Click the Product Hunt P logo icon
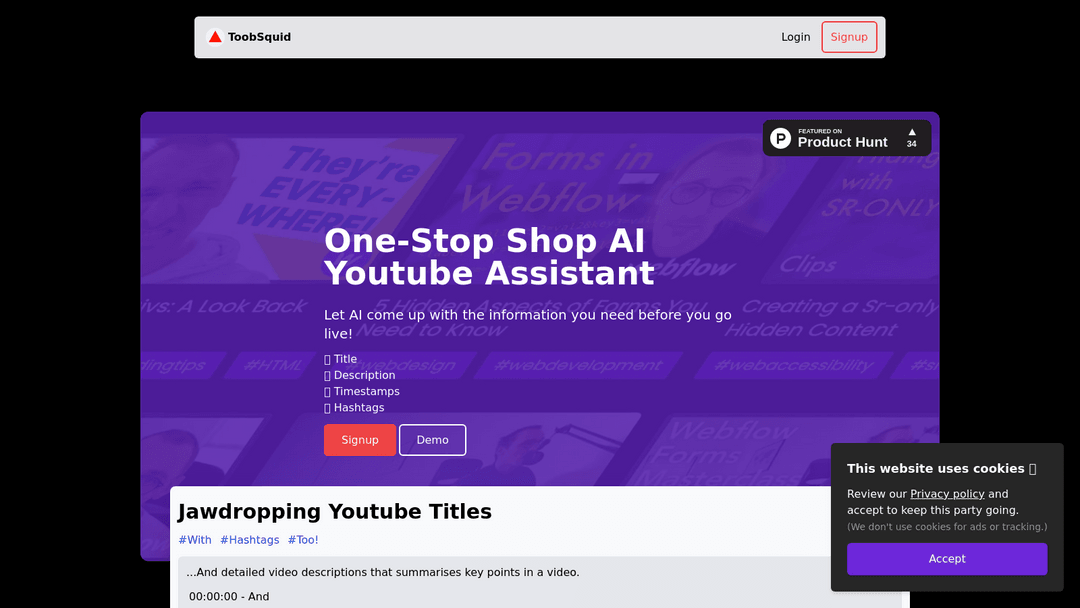 pyautogui.click(x=780, y=138)
